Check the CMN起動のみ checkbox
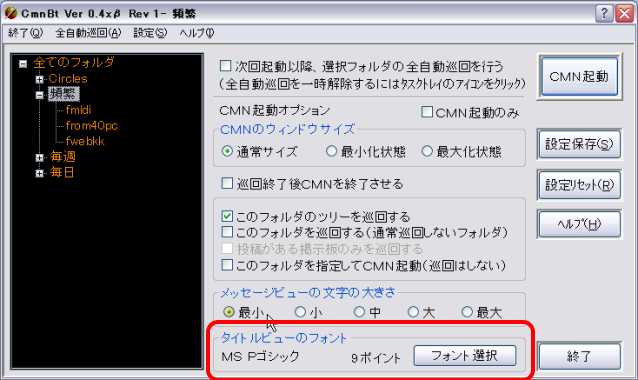Image resolution: width=638 pixels, height=380 pixels. 427,111
